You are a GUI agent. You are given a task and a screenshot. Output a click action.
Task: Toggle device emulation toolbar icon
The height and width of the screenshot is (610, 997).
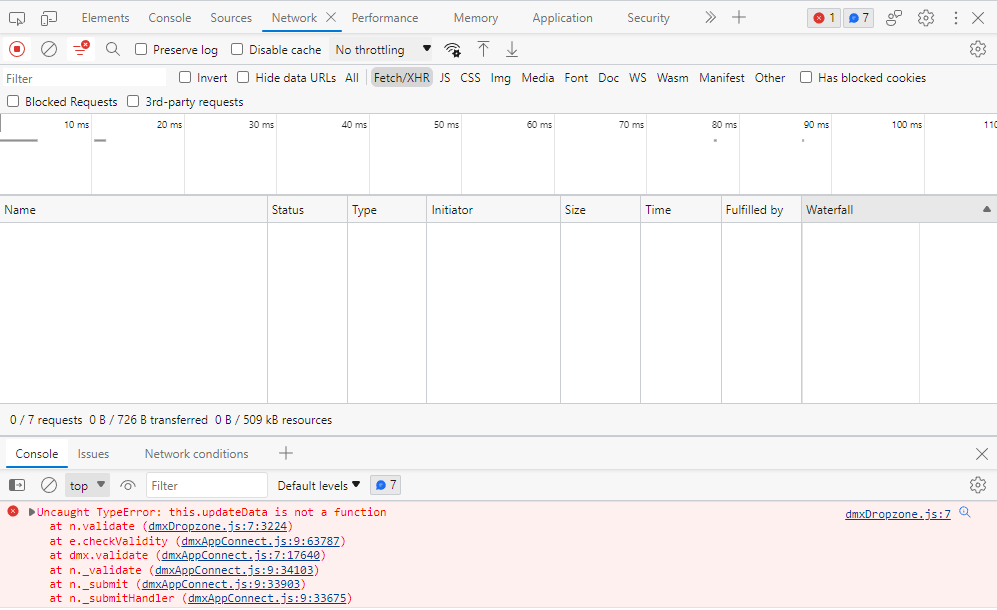coord(48,18)
